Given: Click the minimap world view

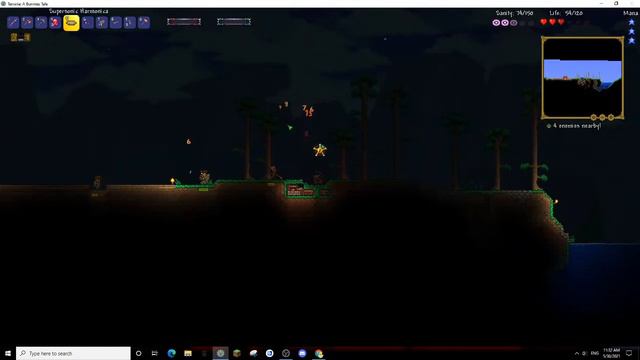Looking at the screenshot, I should (x=582, y=78).
